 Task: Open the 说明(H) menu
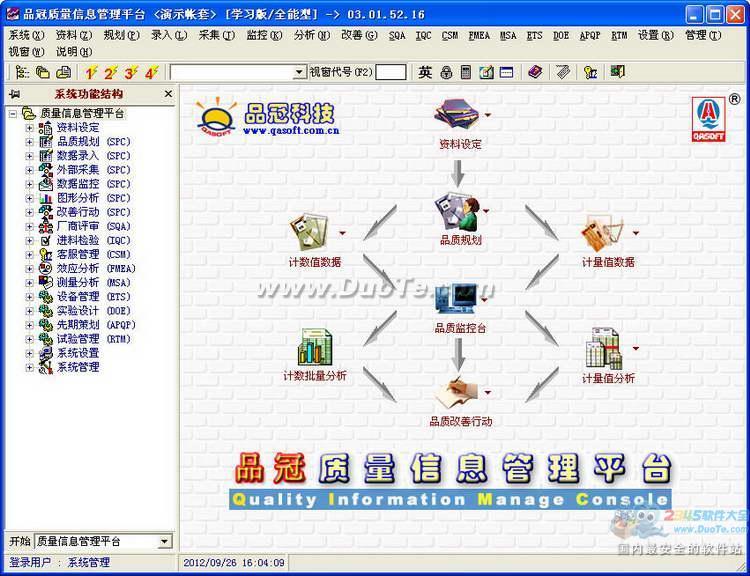tap(74, 52)
